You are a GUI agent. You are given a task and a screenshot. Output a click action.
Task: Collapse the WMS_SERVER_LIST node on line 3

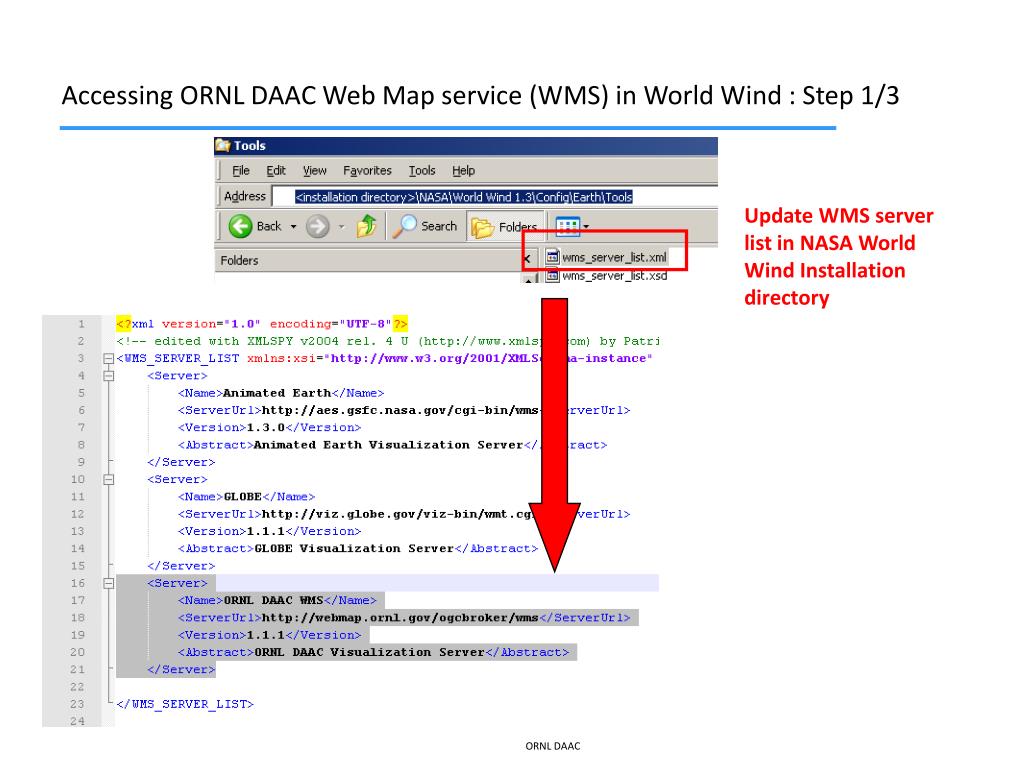click(x=108, y=359)
